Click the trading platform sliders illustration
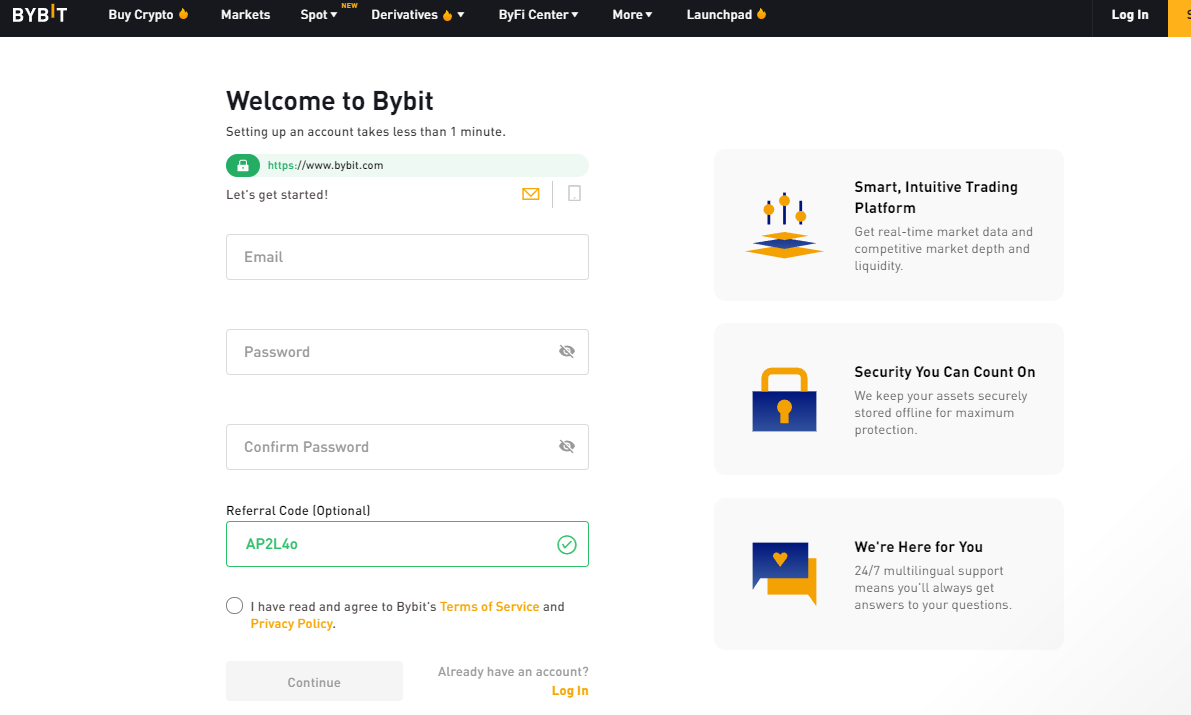Image resolution: width=1191 pixels, height=715 pixels. point(784,226)
